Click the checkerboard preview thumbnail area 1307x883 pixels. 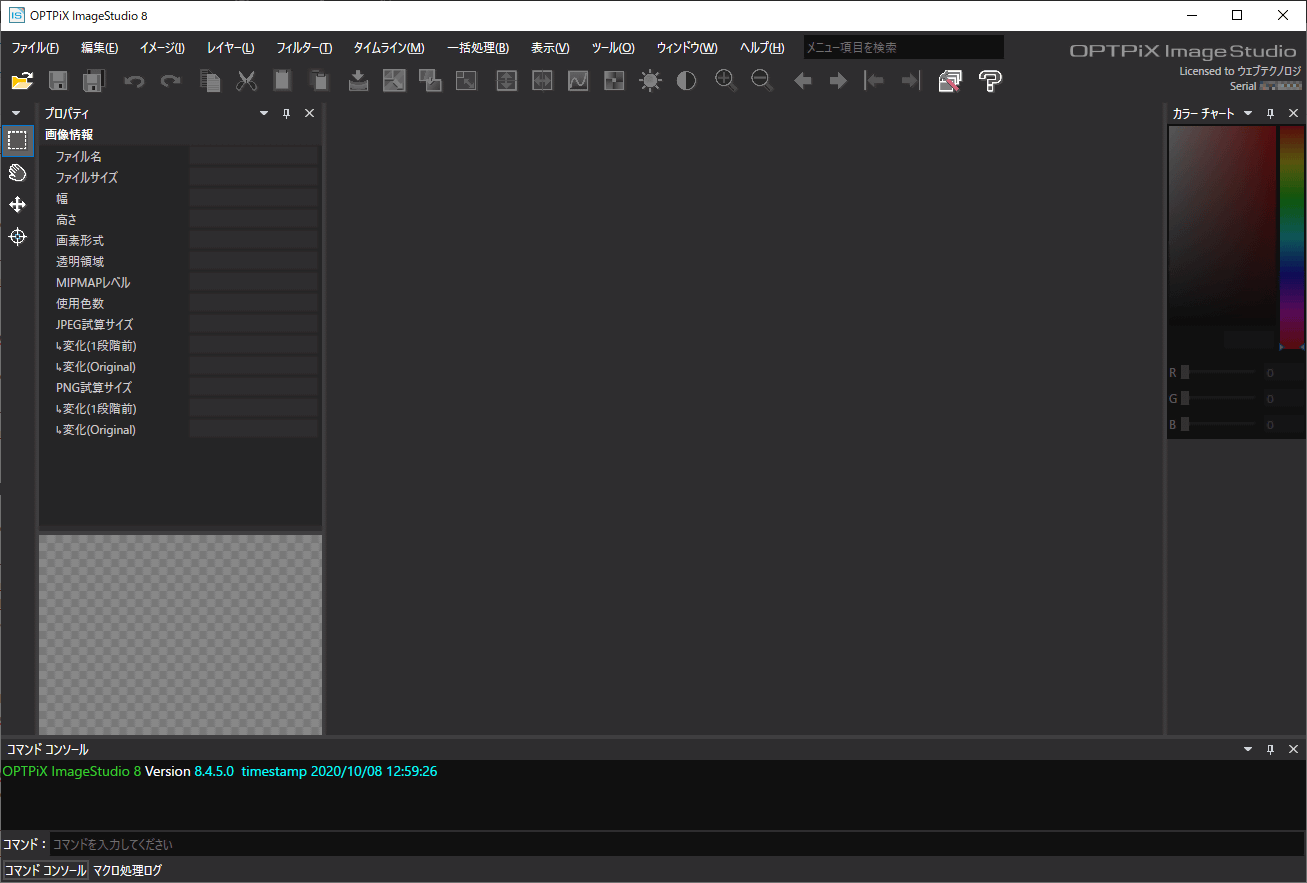click(180, 635)
